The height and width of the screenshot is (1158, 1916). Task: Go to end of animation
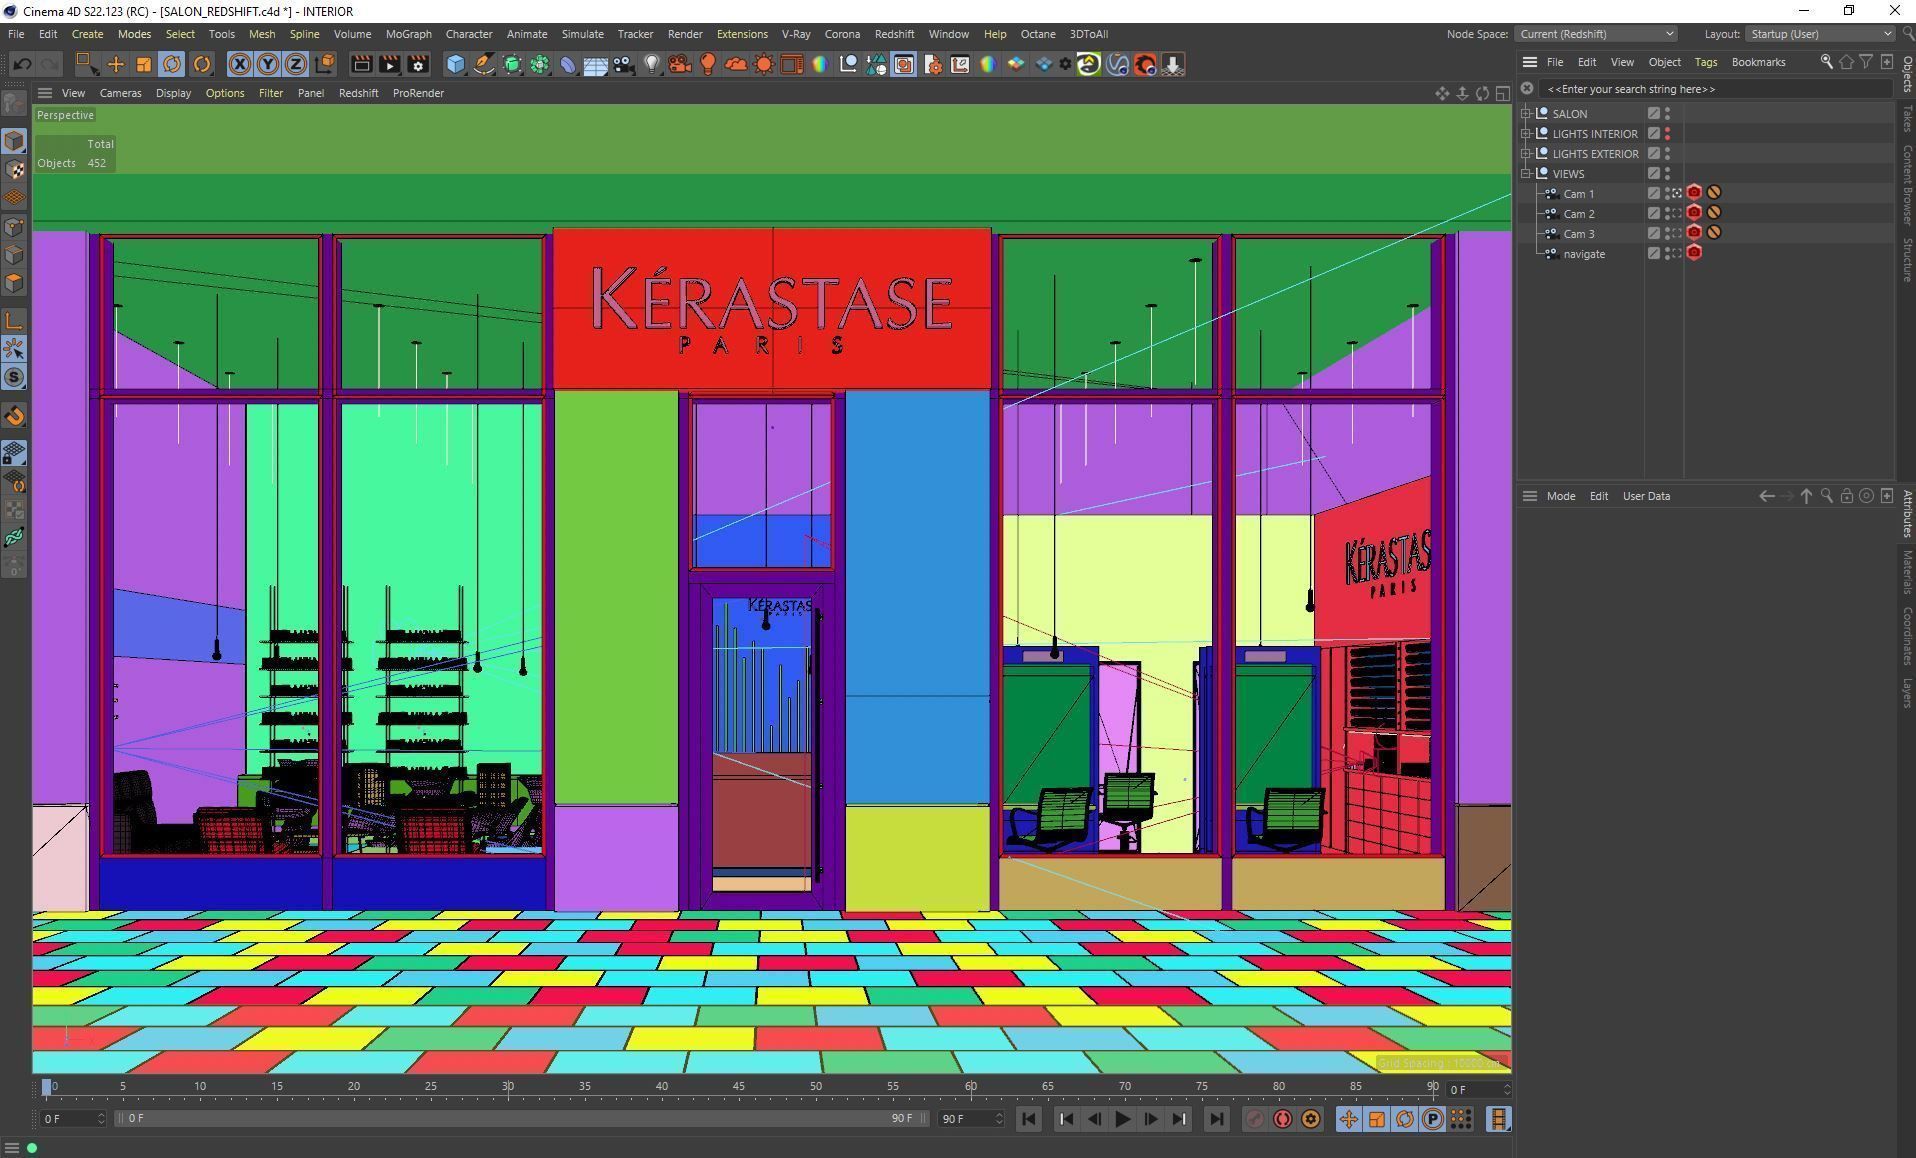[x=1216, y=1119]
